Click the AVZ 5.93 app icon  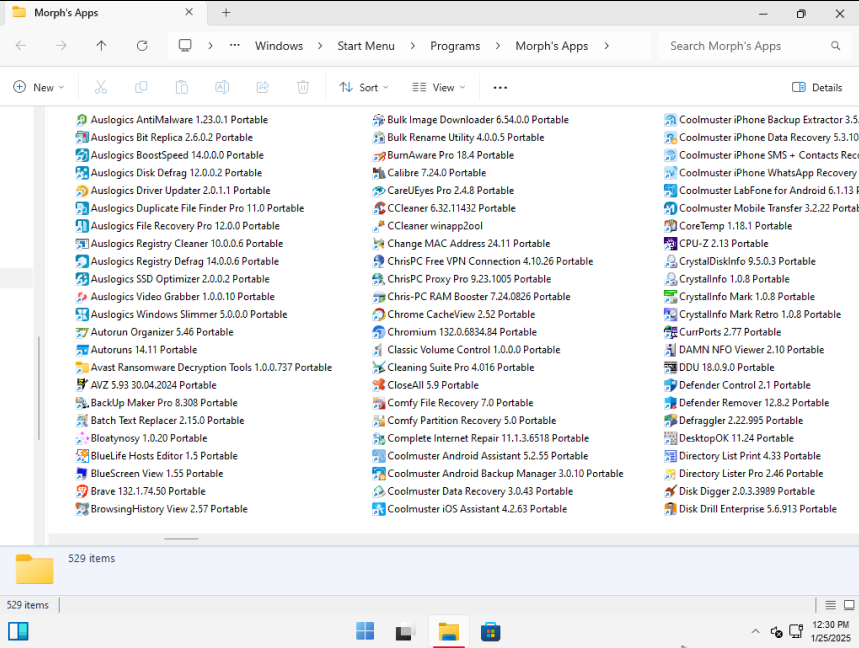click(82, 385)
